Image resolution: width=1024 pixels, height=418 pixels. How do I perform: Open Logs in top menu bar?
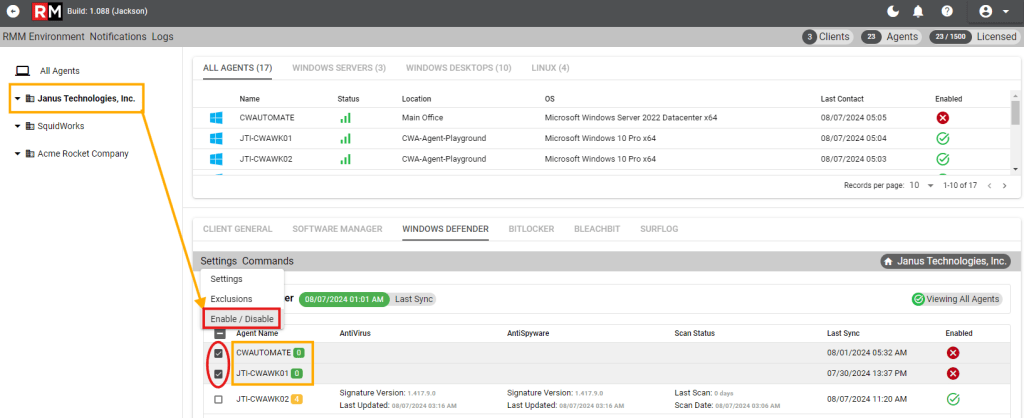point(163,37)
